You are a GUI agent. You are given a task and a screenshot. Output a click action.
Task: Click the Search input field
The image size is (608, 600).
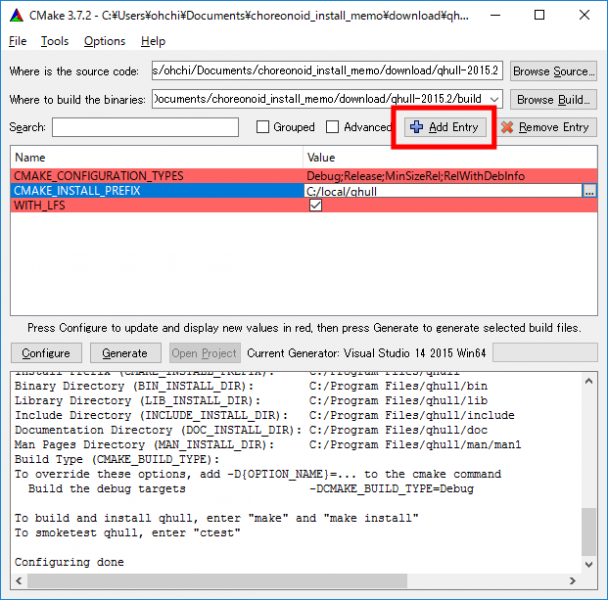tap(145, 128)
